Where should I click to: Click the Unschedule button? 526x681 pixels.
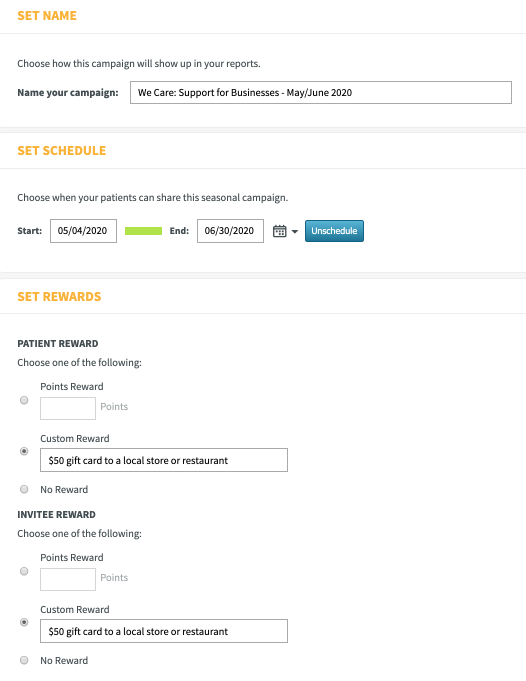[334, 231]
